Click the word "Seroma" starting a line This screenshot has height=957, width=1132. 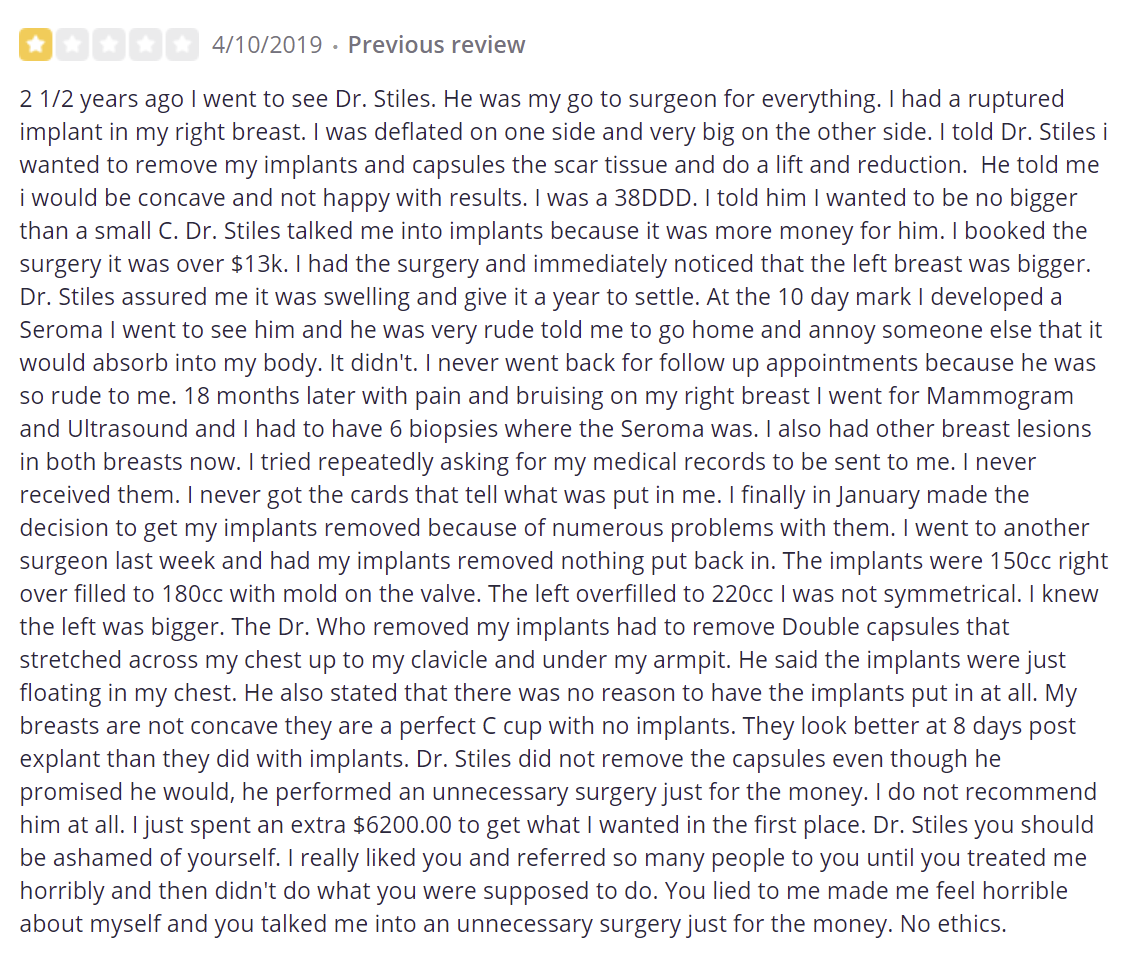pos(61,330)
